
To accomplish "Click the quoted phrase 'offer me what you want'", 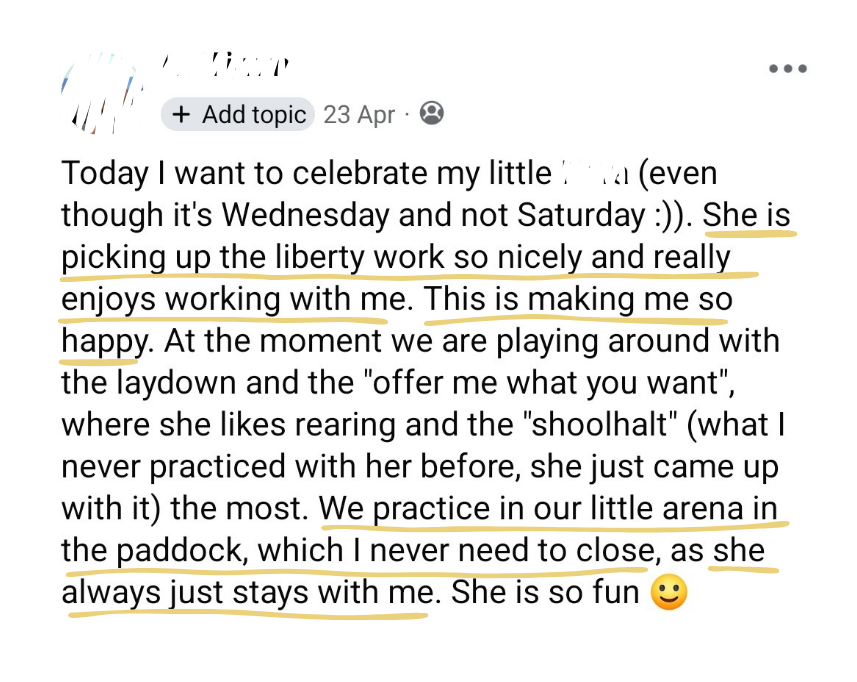I will click(550, 383).
